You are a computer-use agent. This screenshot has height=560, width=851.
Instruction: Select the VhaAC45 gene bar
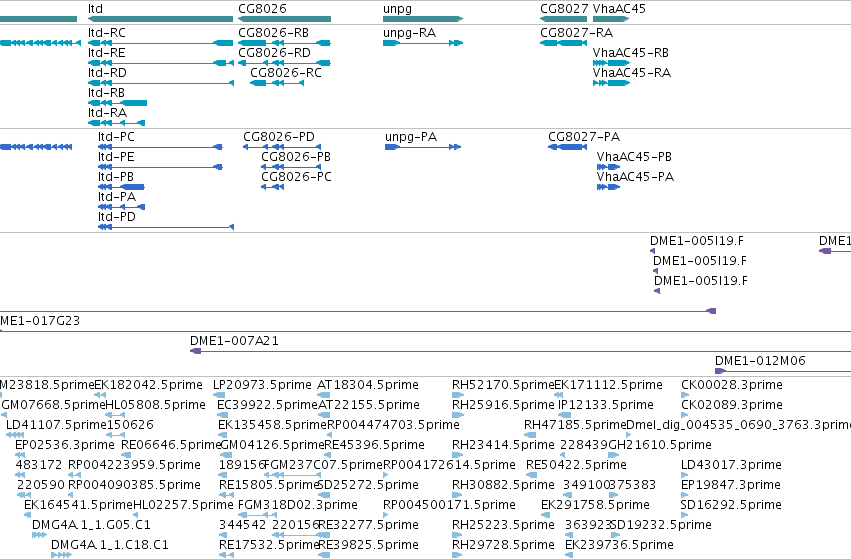pyautogui.click(x=611, y=19)
